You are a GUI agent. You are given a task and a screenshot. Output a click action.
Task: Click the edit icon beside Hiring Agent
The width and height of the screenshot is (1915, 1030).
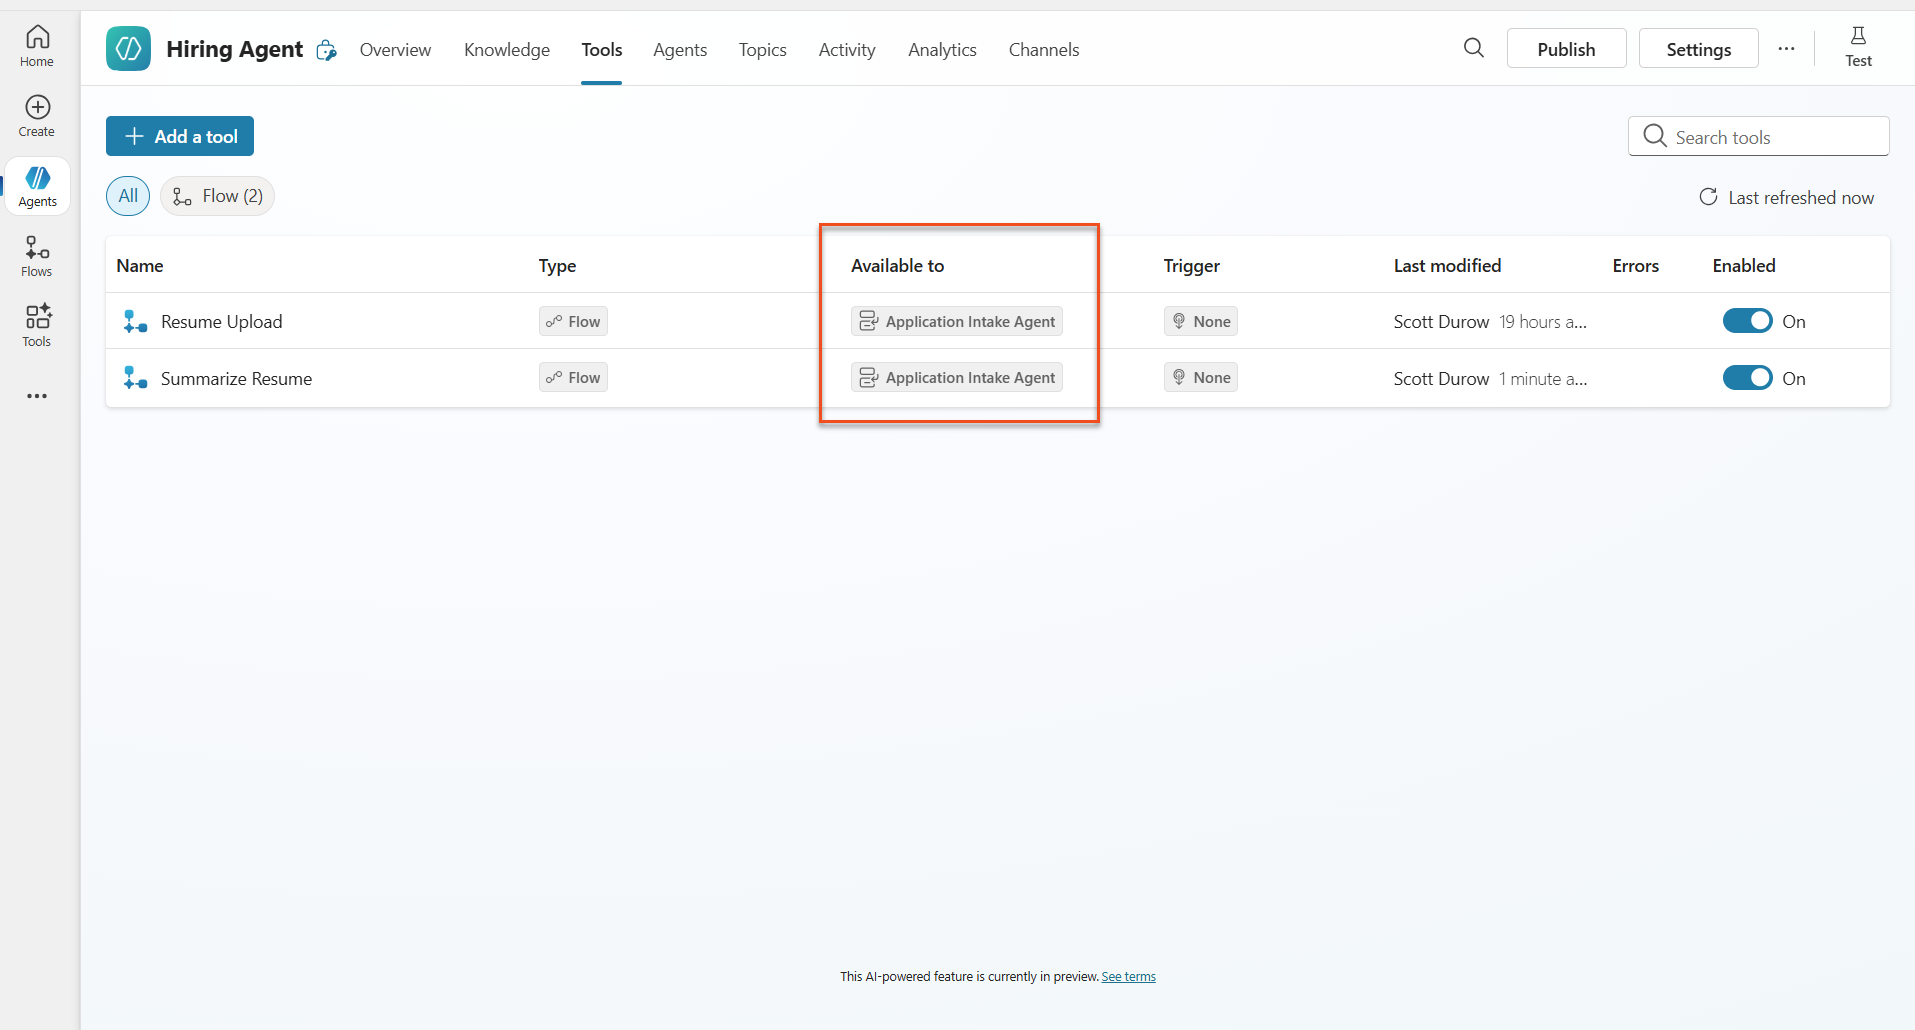pyautogui.click(x=326, y=50)
